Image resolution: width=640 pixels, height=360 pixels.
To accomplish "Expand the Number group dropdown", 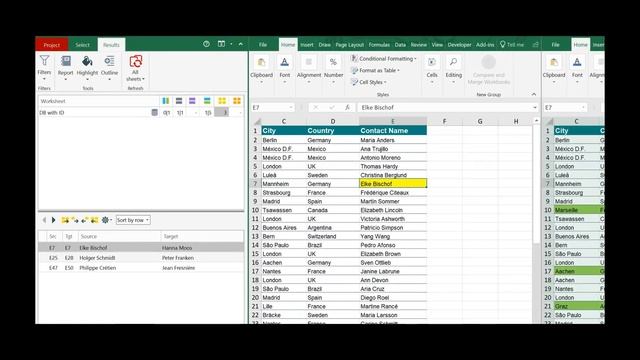I will (x=333, y=69).
